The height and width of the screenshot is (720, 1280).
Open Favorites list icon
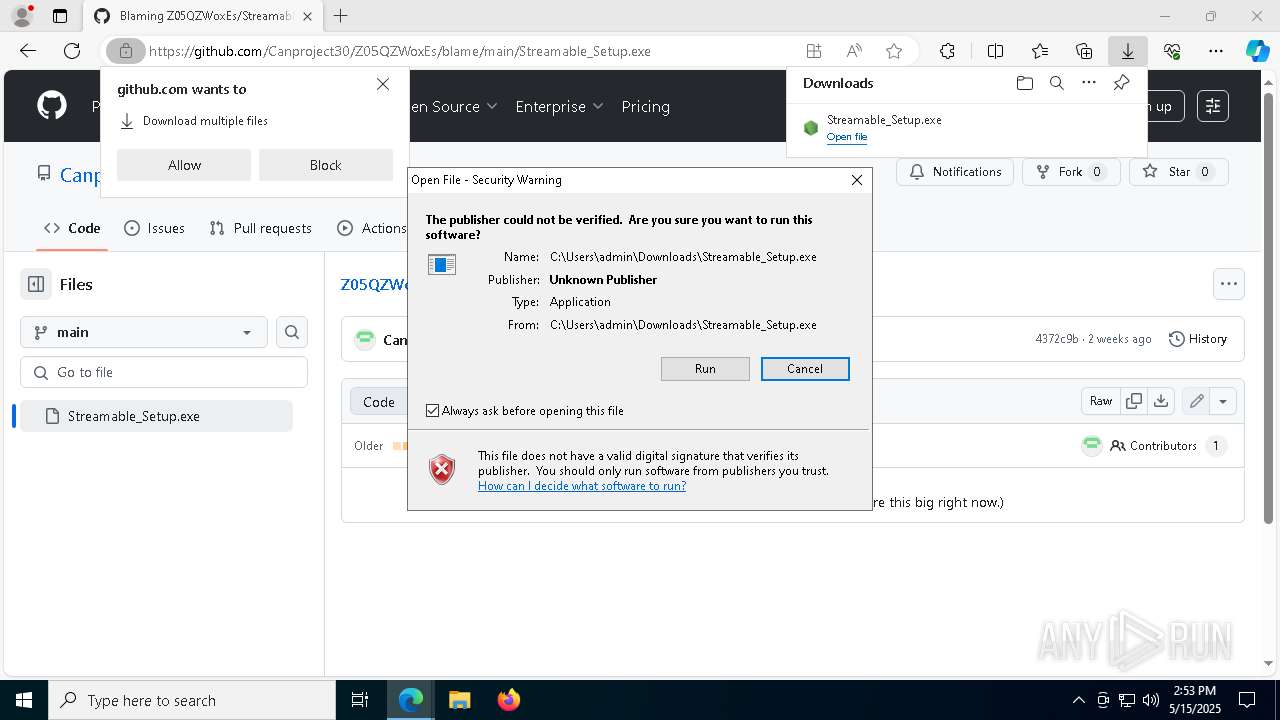click(x=1040, y=51)
